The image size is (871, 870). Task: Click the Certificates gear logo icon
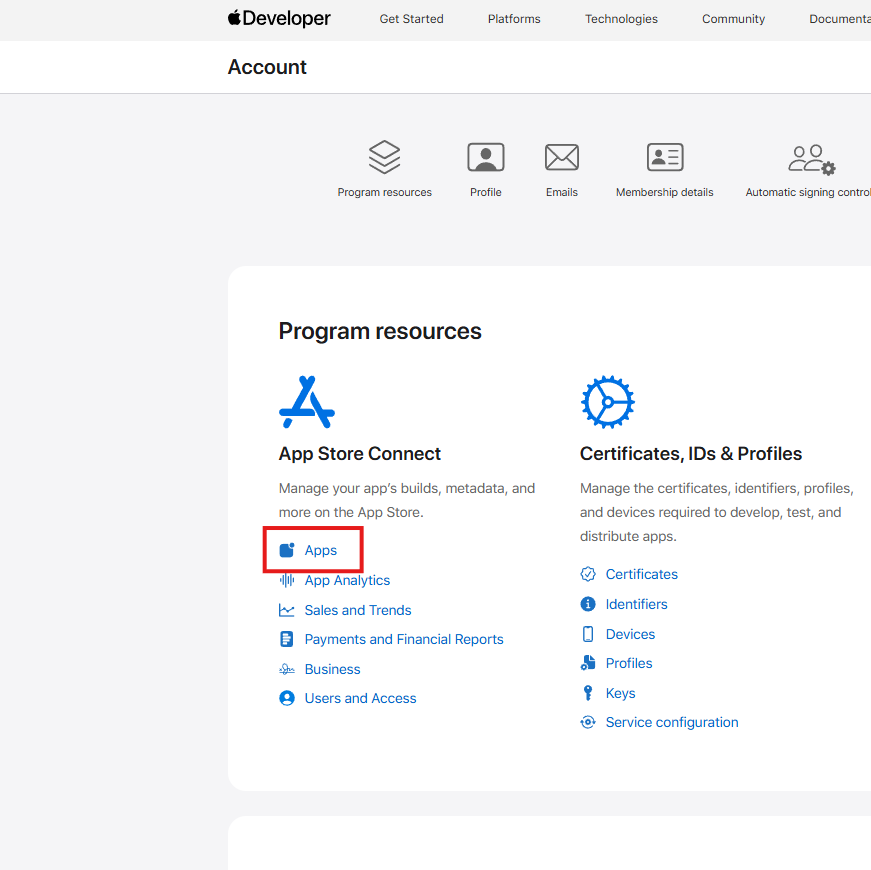(608, 402)
